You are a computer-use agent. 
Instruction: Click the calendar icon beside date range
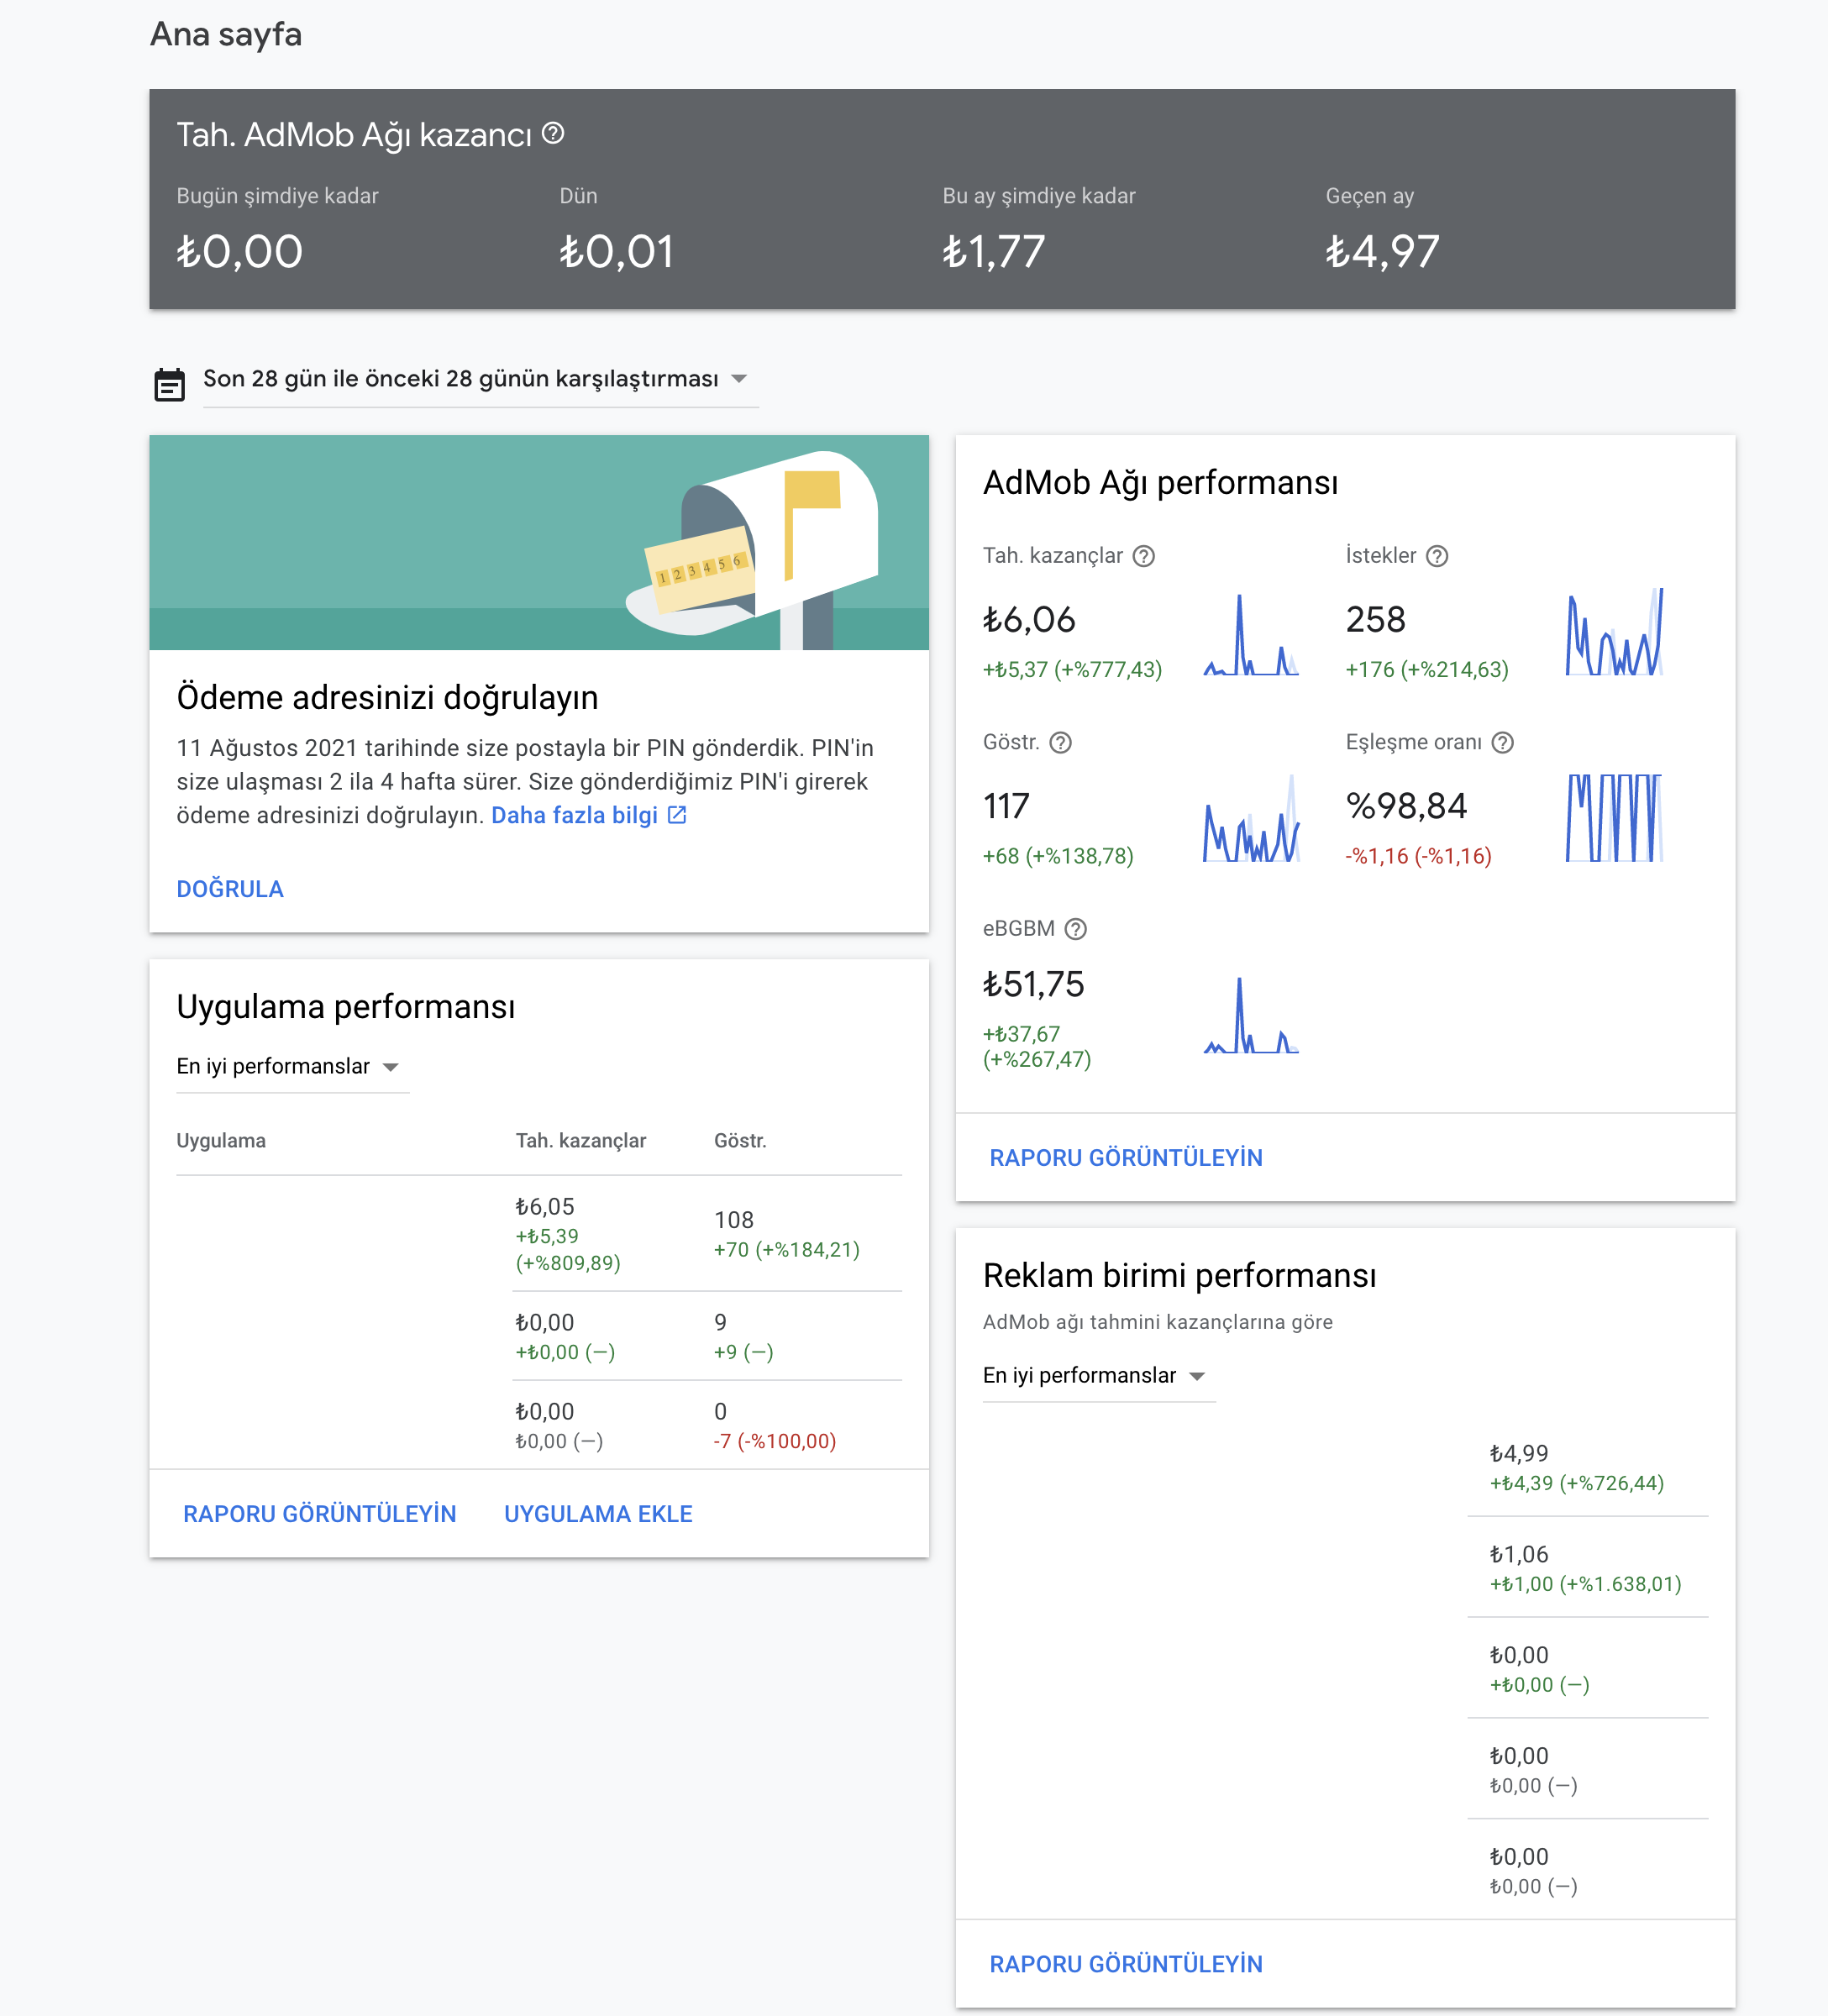click(170, 384)
